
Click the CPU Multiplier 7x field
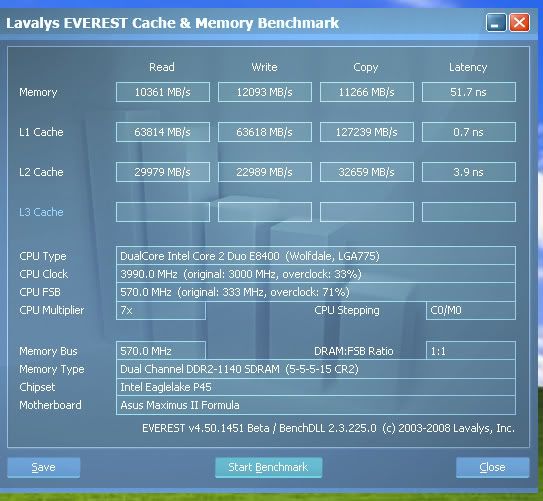pos(161,310)
